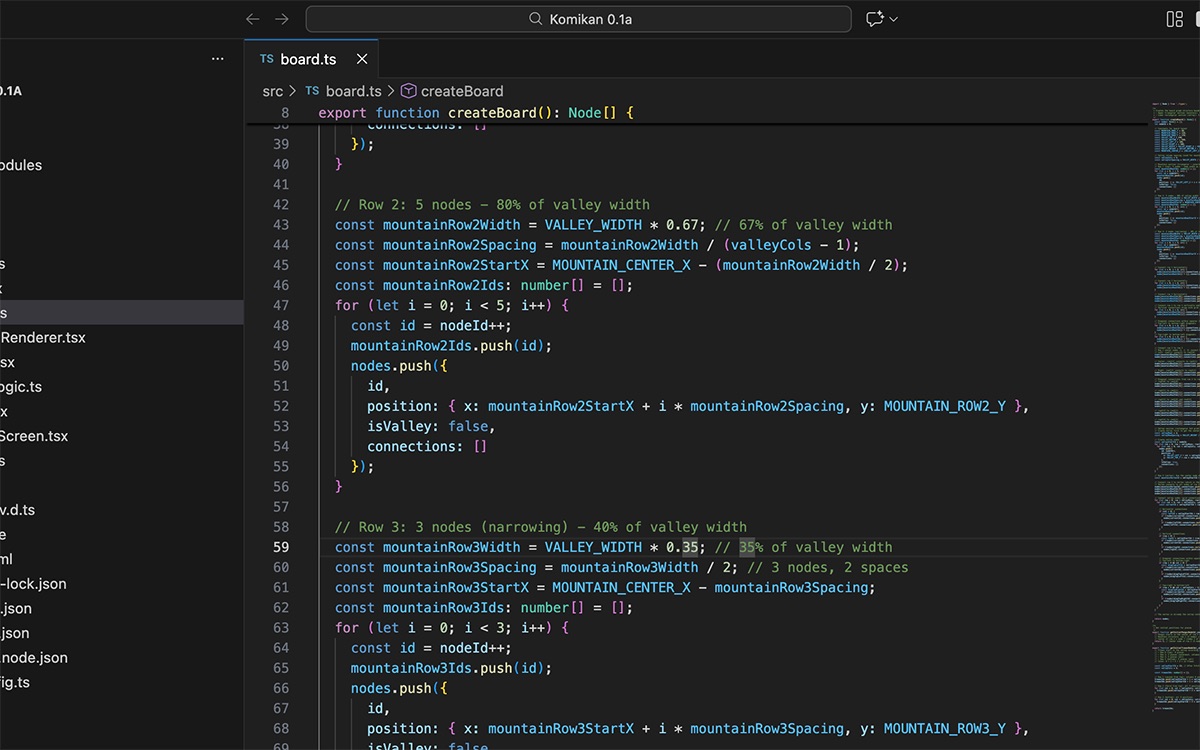This screenshot has height=750, width=1200.
Task: Open the Screen.tsx file in Explorer
Action: [x=34, y=436]
